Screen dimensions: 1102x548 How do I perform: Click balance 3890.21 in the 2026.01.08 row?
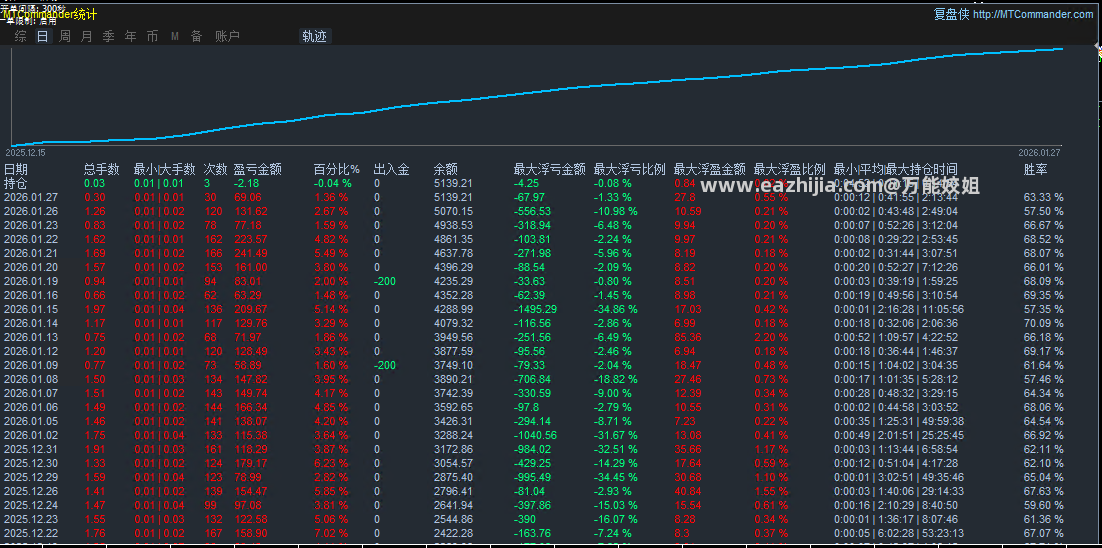tap(453, 380)
